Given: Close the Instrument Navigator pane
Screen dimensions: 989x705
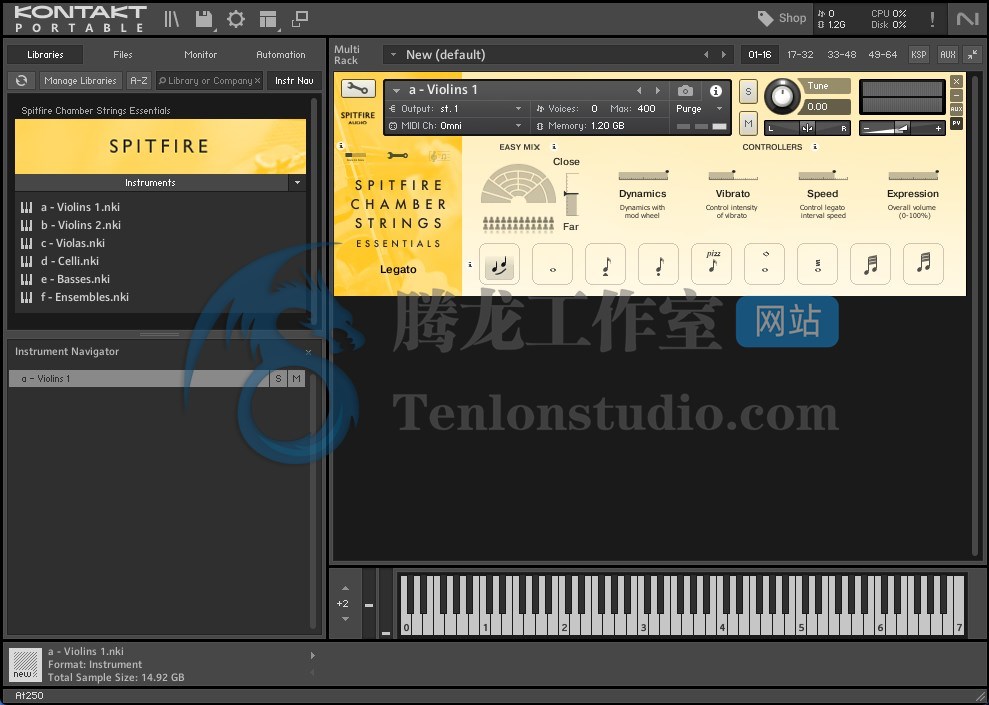Looking at the screenshot, I should (x=308, y=352).
